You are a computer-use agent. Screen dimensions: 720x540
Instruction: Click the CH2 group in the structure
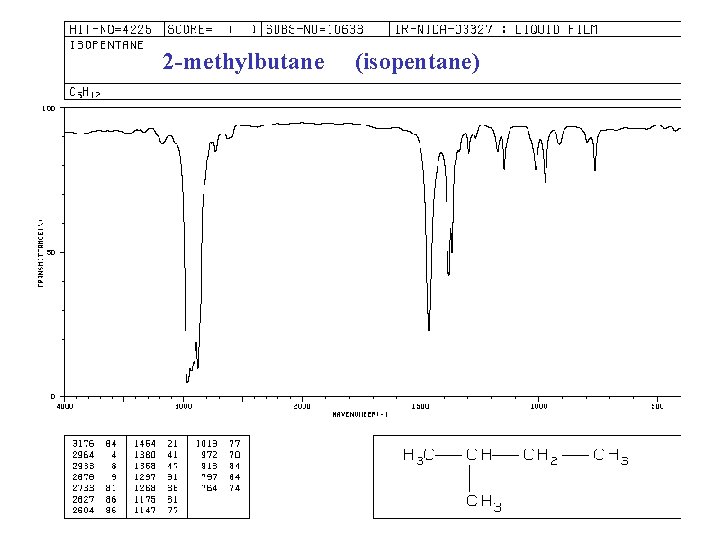click(x=540, y=456)
